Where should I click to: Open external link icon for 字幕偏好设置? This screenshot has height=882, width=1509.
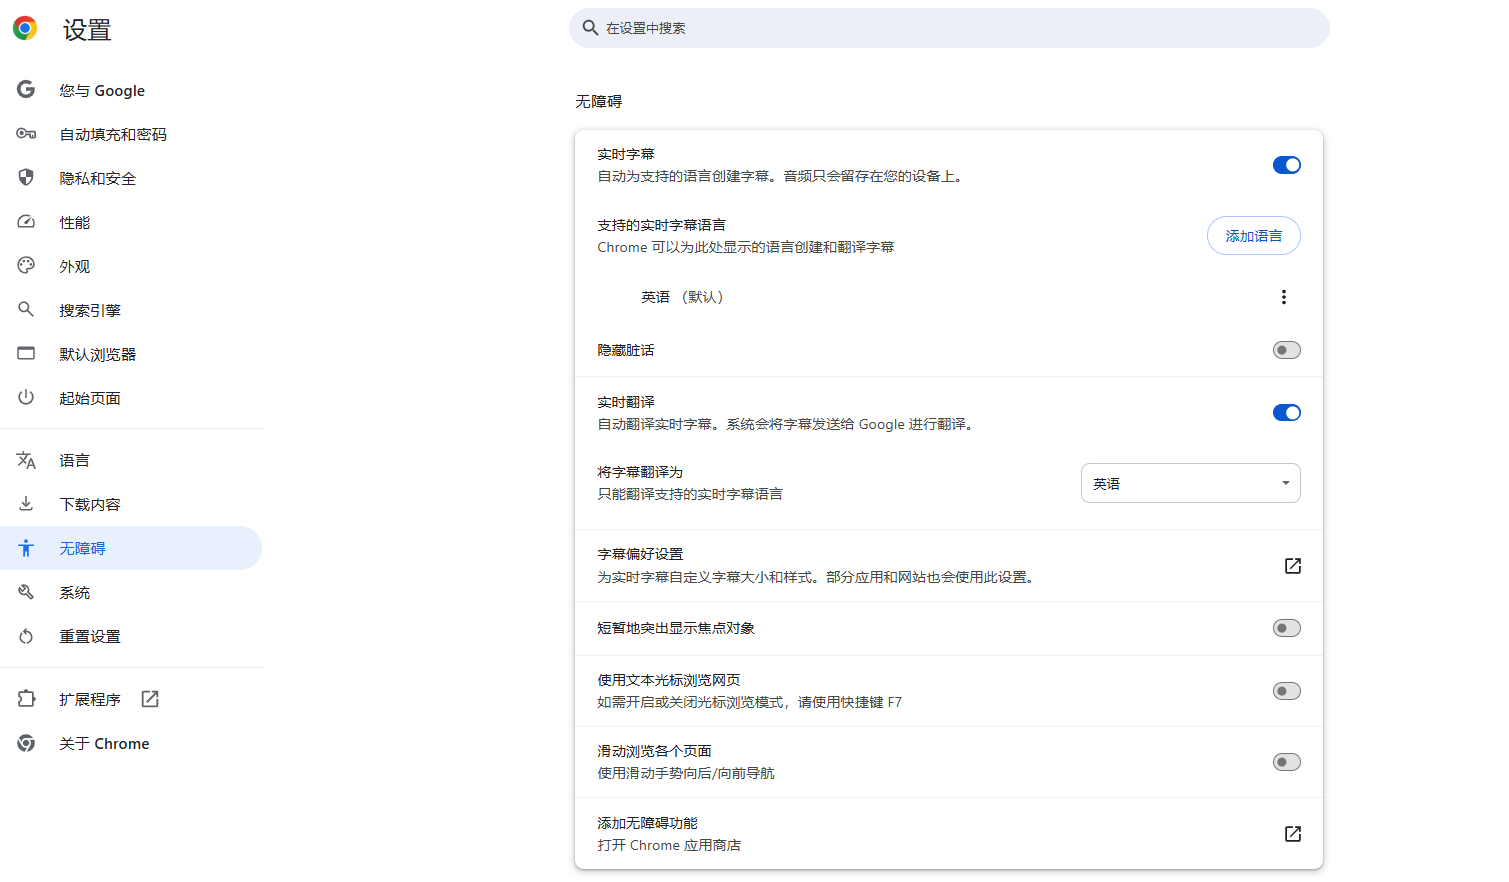coord(1293,566)
